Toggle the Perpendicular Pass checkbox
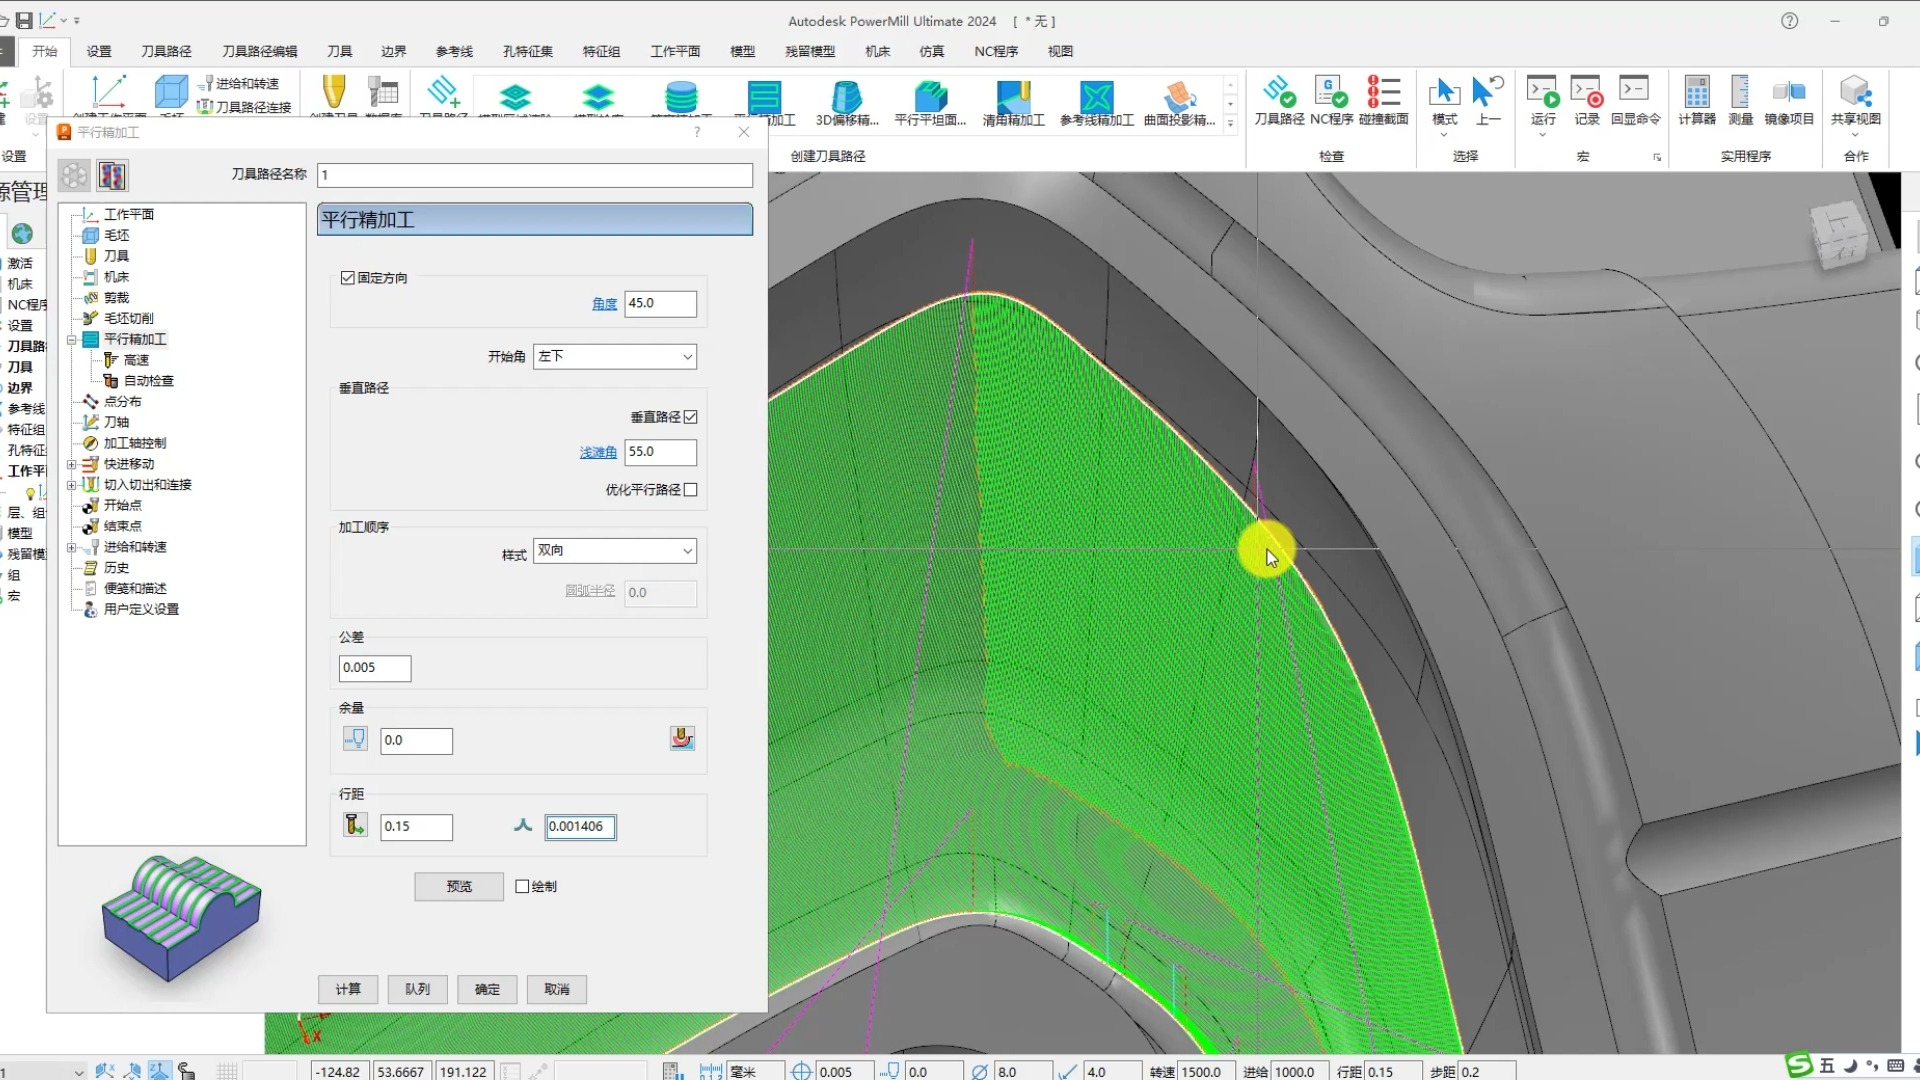The width and height of the screenshot is (1920, 1080). click(691, 417)
